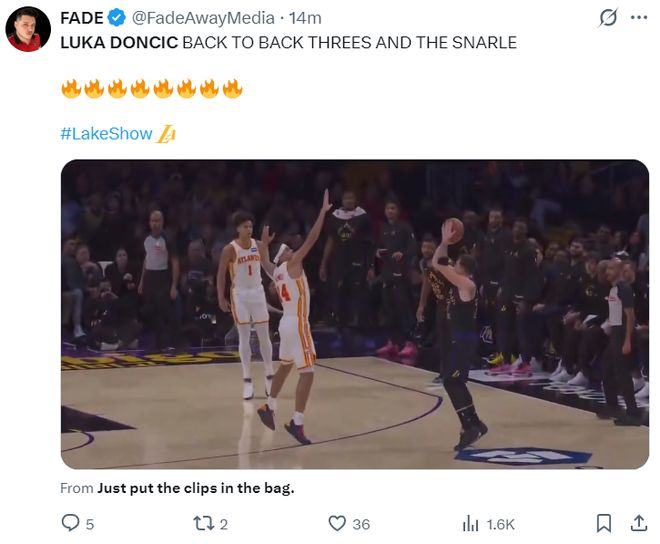Open "Just put the clips in the bag." source

[196, 488]
